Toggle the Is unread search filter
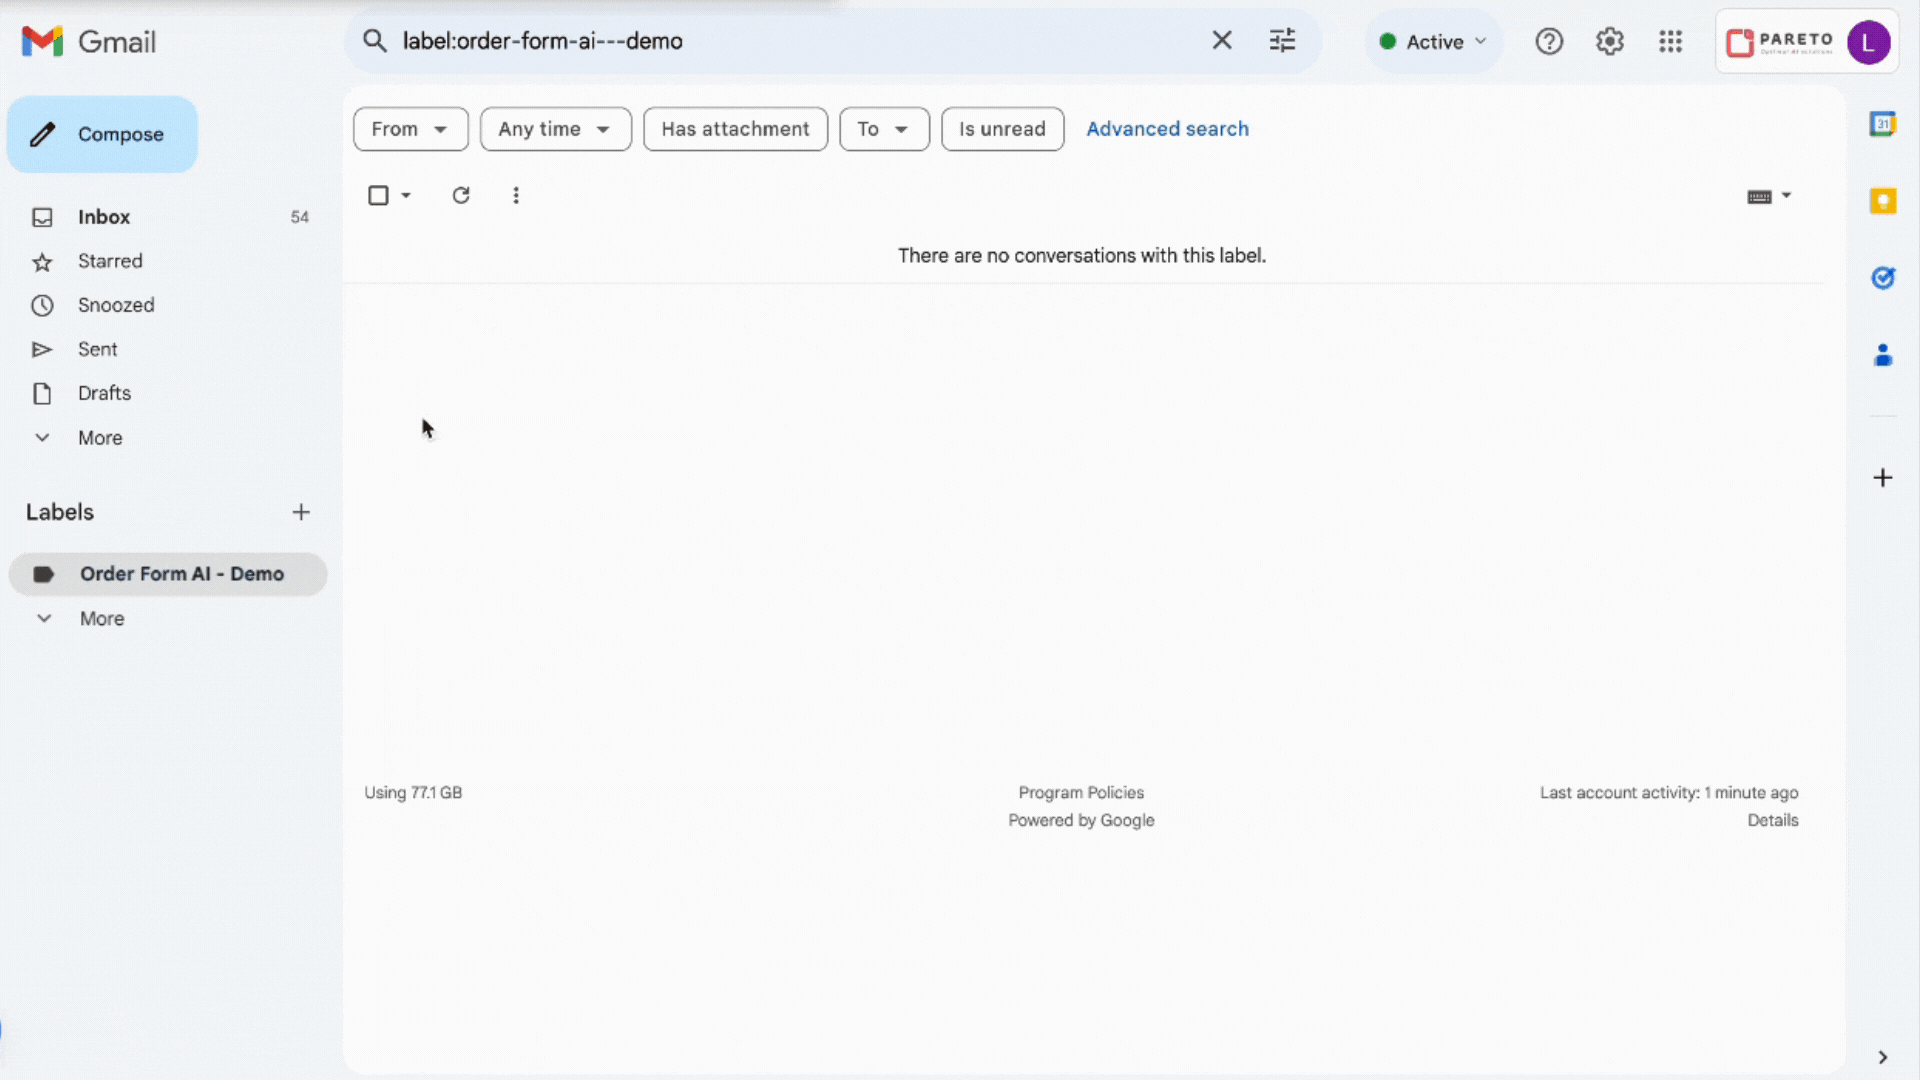The width and height of the screenshot is (1920, 1080). click(x=1002, y=129)
